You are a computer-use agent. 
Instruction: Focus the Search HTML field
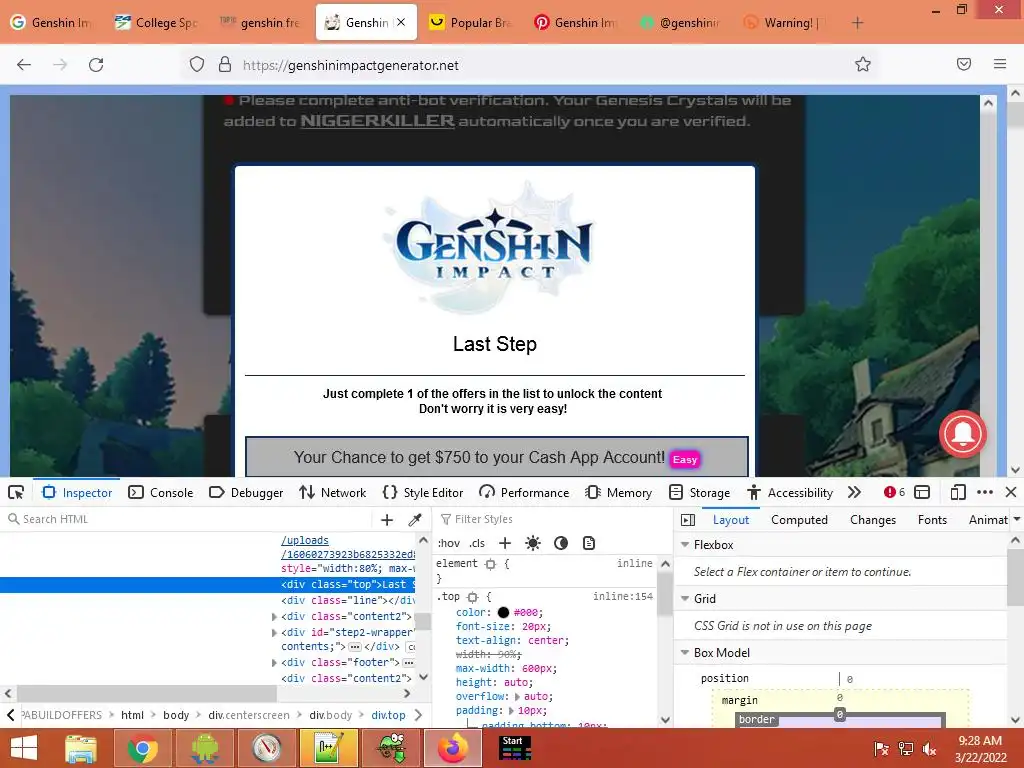tap(189, 519)
